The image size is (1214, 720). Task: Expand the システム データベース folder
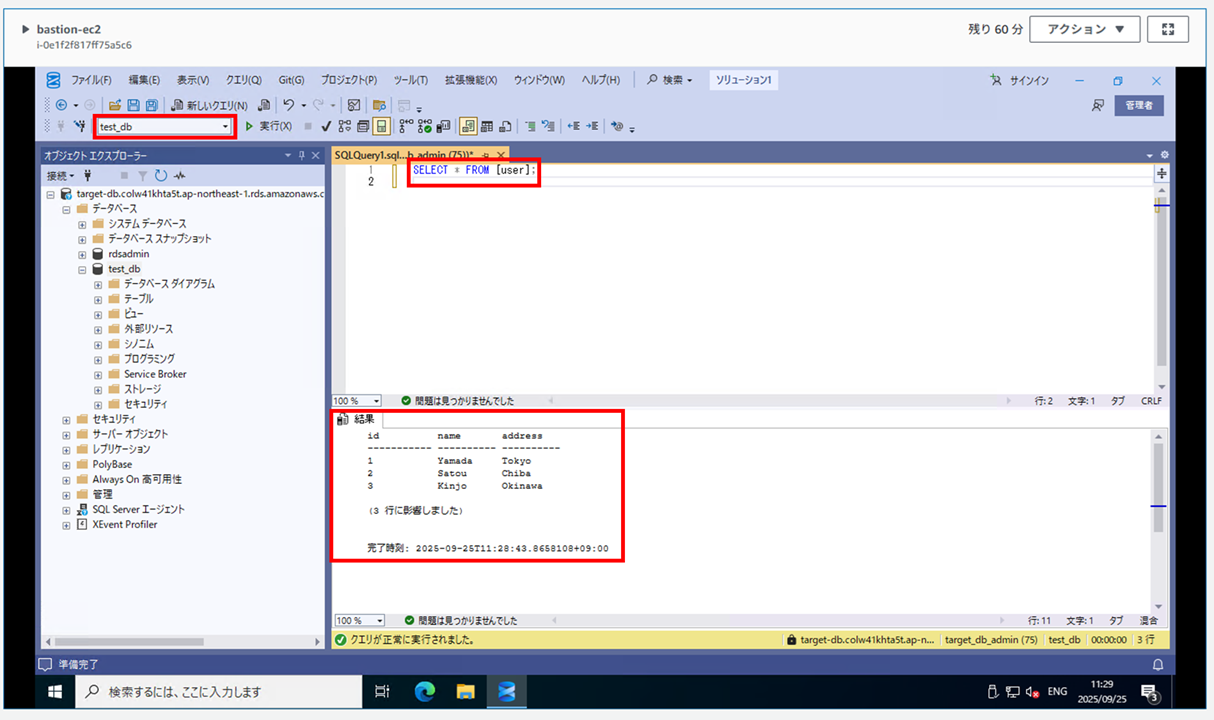(x=83, y=224)
